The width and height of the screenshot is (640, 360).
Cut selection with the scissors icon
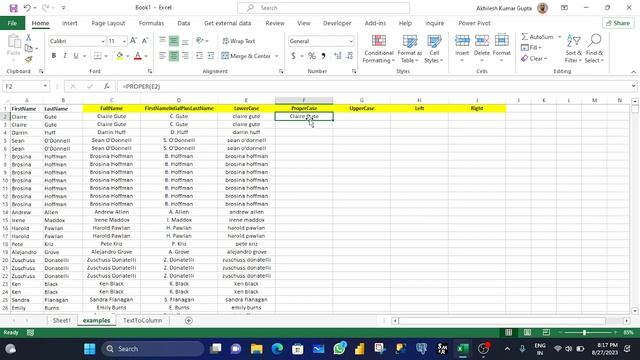(29, 38)
